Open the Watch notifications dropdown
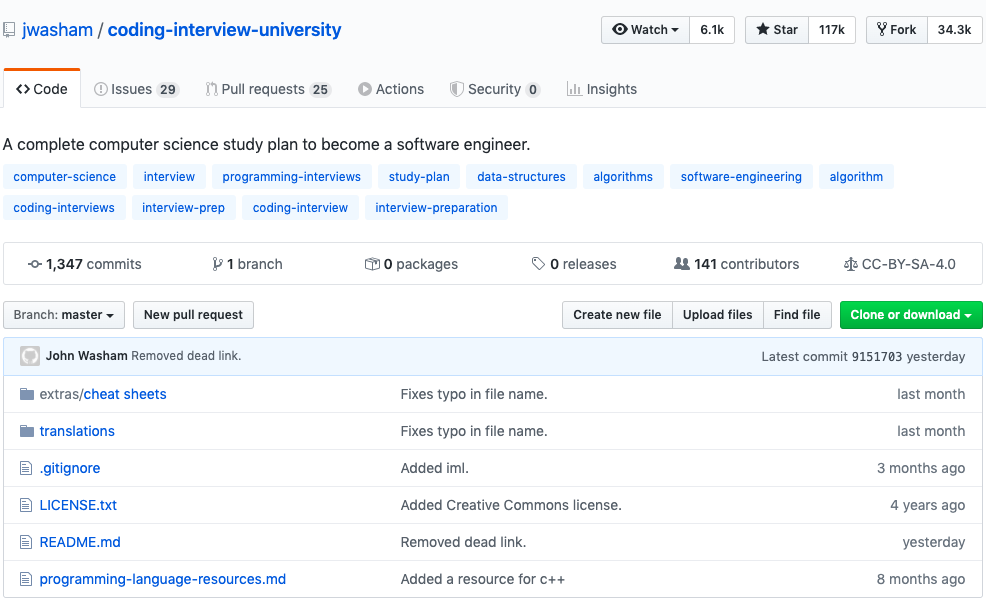Image resolution: width=986 pixels, height=598 pixels. pos(645,30)
